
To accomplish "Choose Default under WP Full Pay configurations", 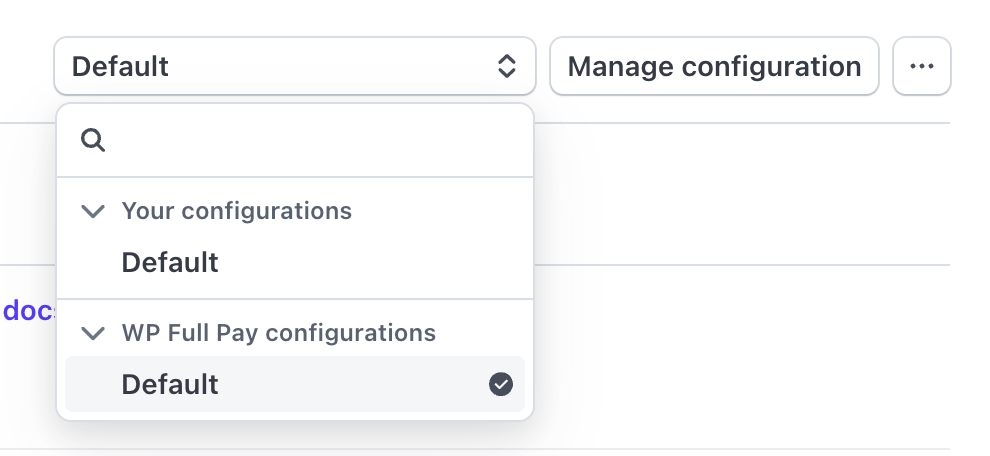I will click(x=170, y=384).
